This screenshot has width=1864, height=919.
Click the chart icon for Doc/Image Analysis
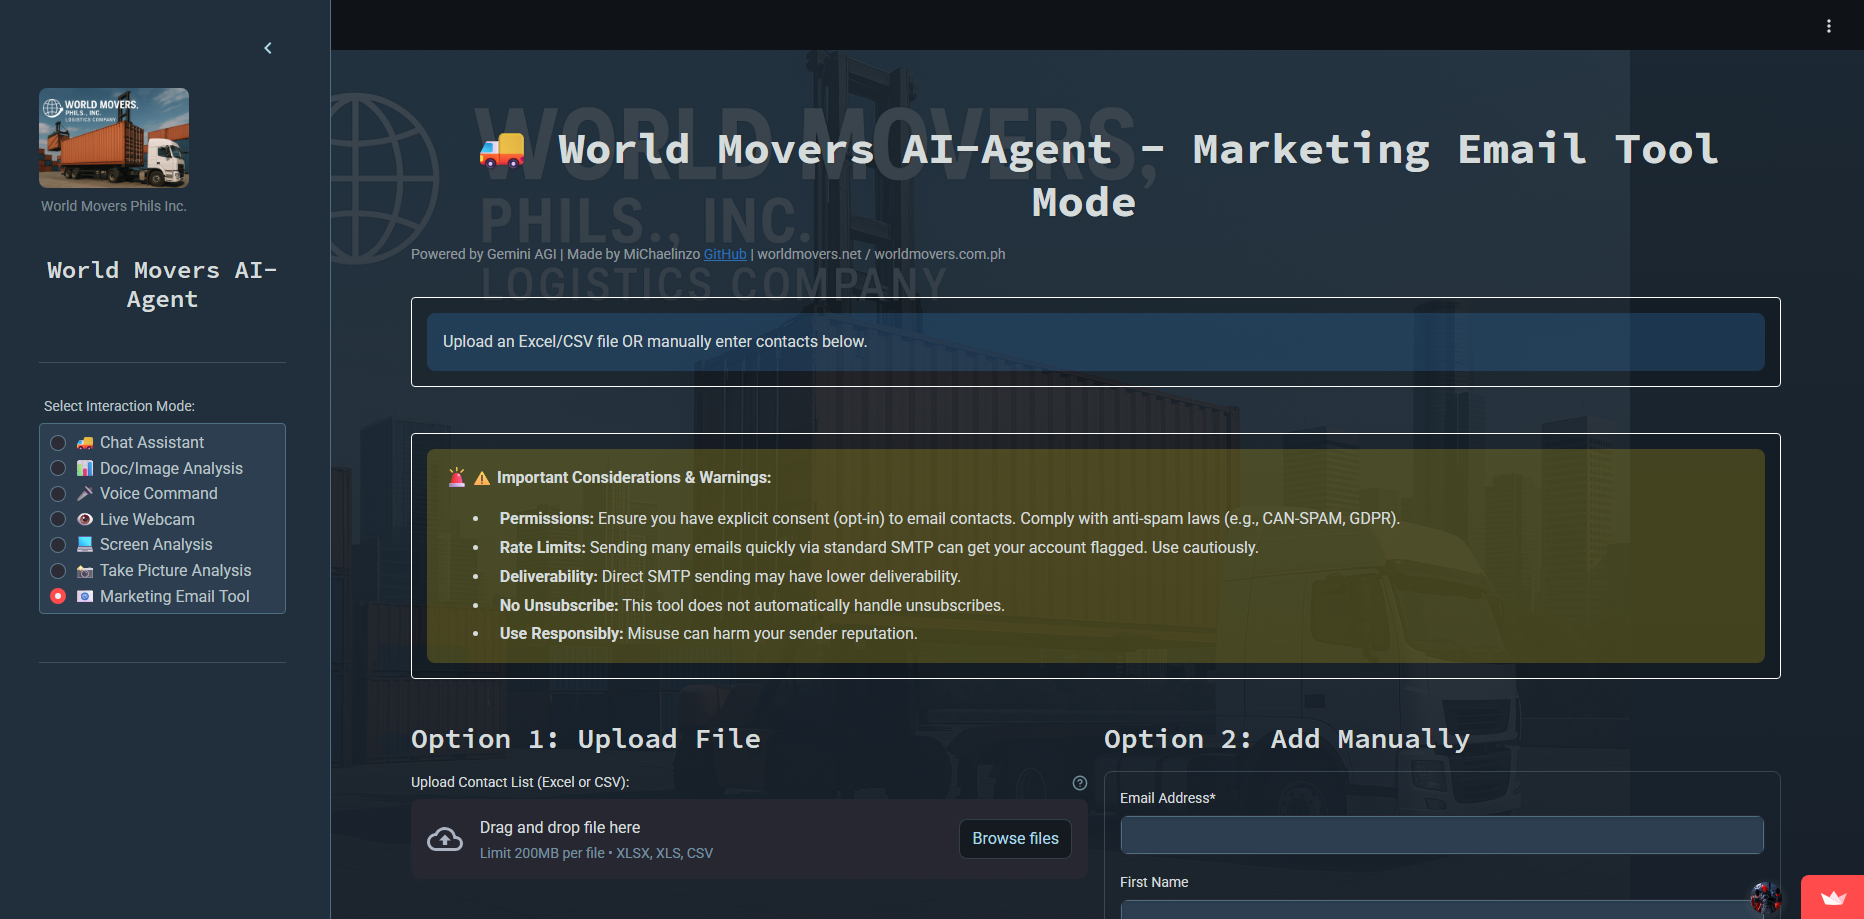[x=85, y=468]
